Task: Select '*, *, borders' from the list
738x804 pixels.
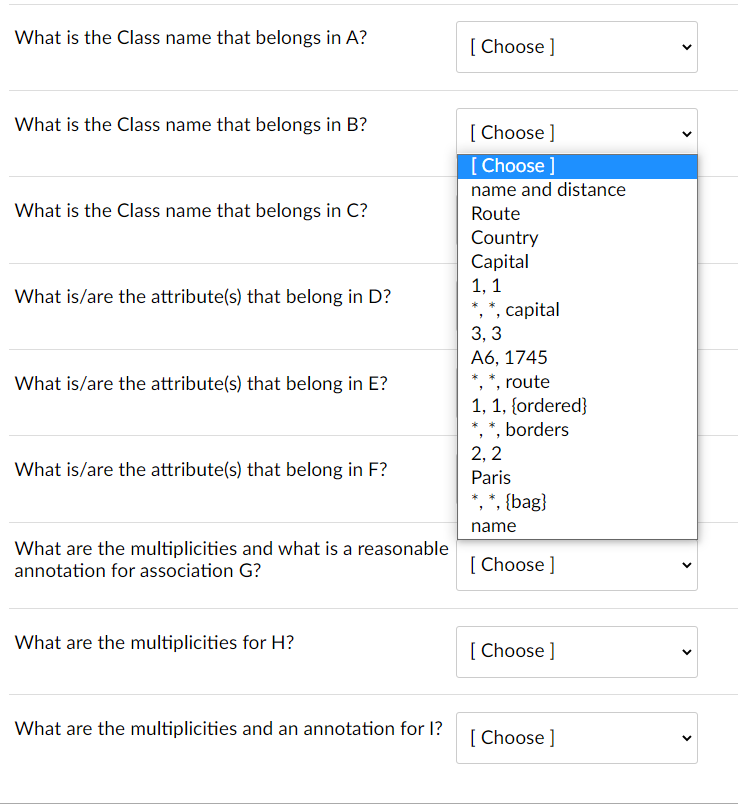Action: tap(519, 429)
